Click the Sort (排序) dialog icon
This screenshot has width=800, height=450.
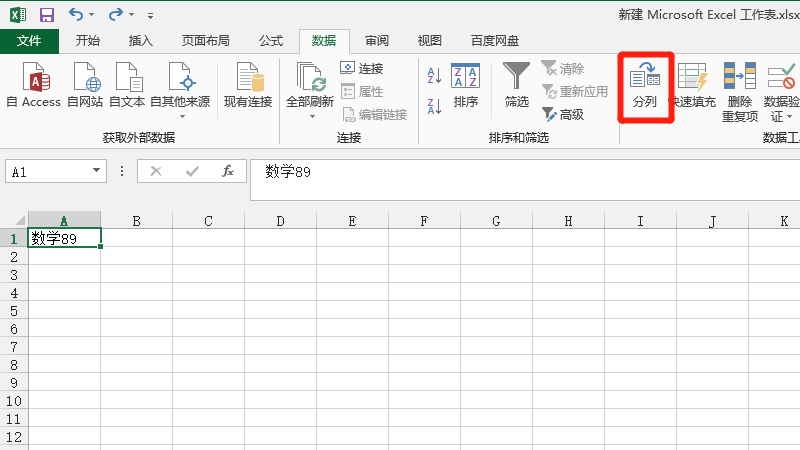click(465, 86)
